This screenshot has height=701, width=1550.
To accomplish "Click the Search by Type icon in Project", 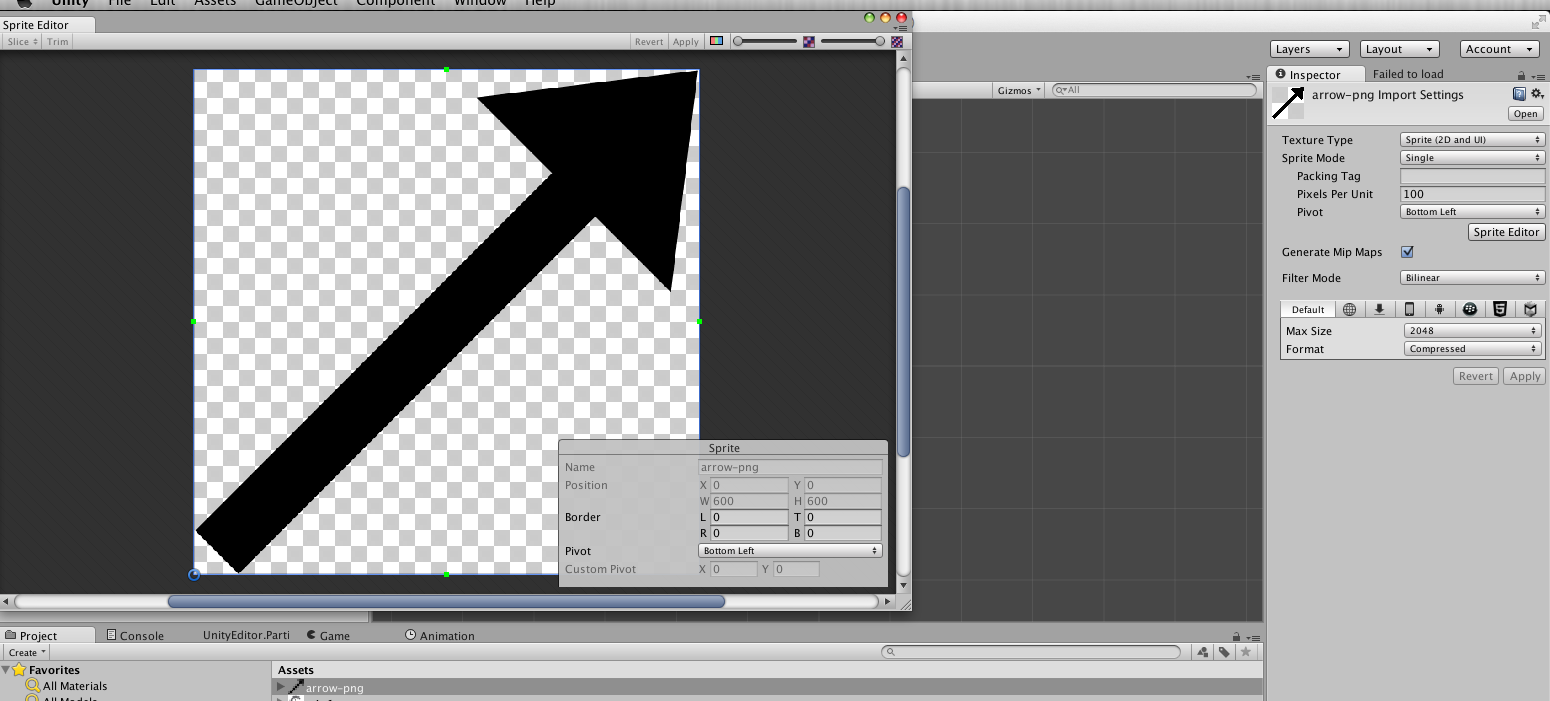I will tap(1203, 652).
